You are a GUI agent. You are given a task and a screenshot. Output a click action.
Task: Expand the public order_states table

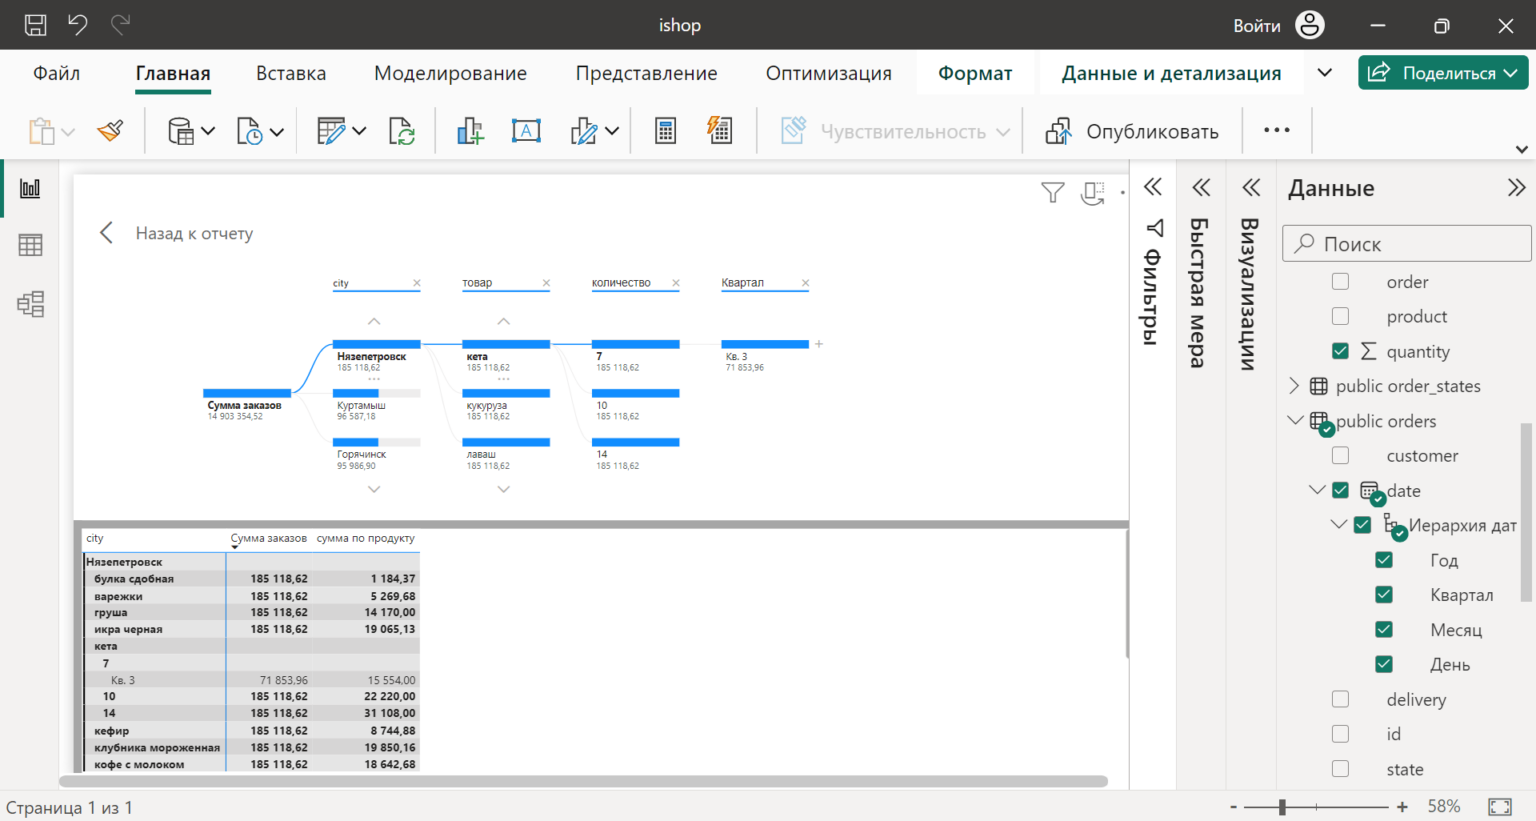(x=1293, y=385)
